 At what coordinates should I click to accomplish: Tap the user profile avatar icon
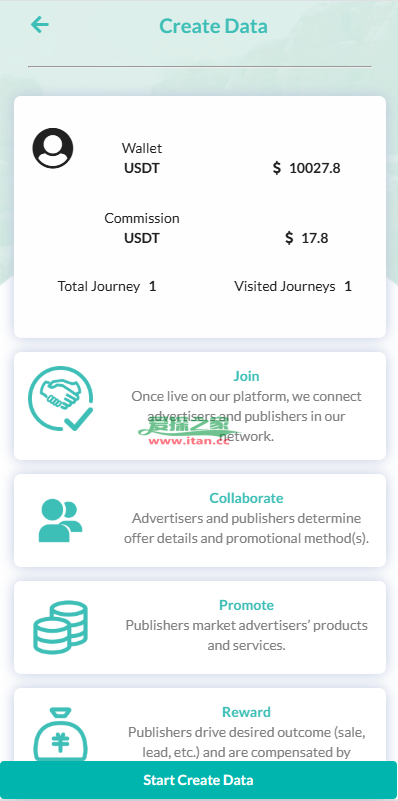pyautogui.click(x=53, y=148)
